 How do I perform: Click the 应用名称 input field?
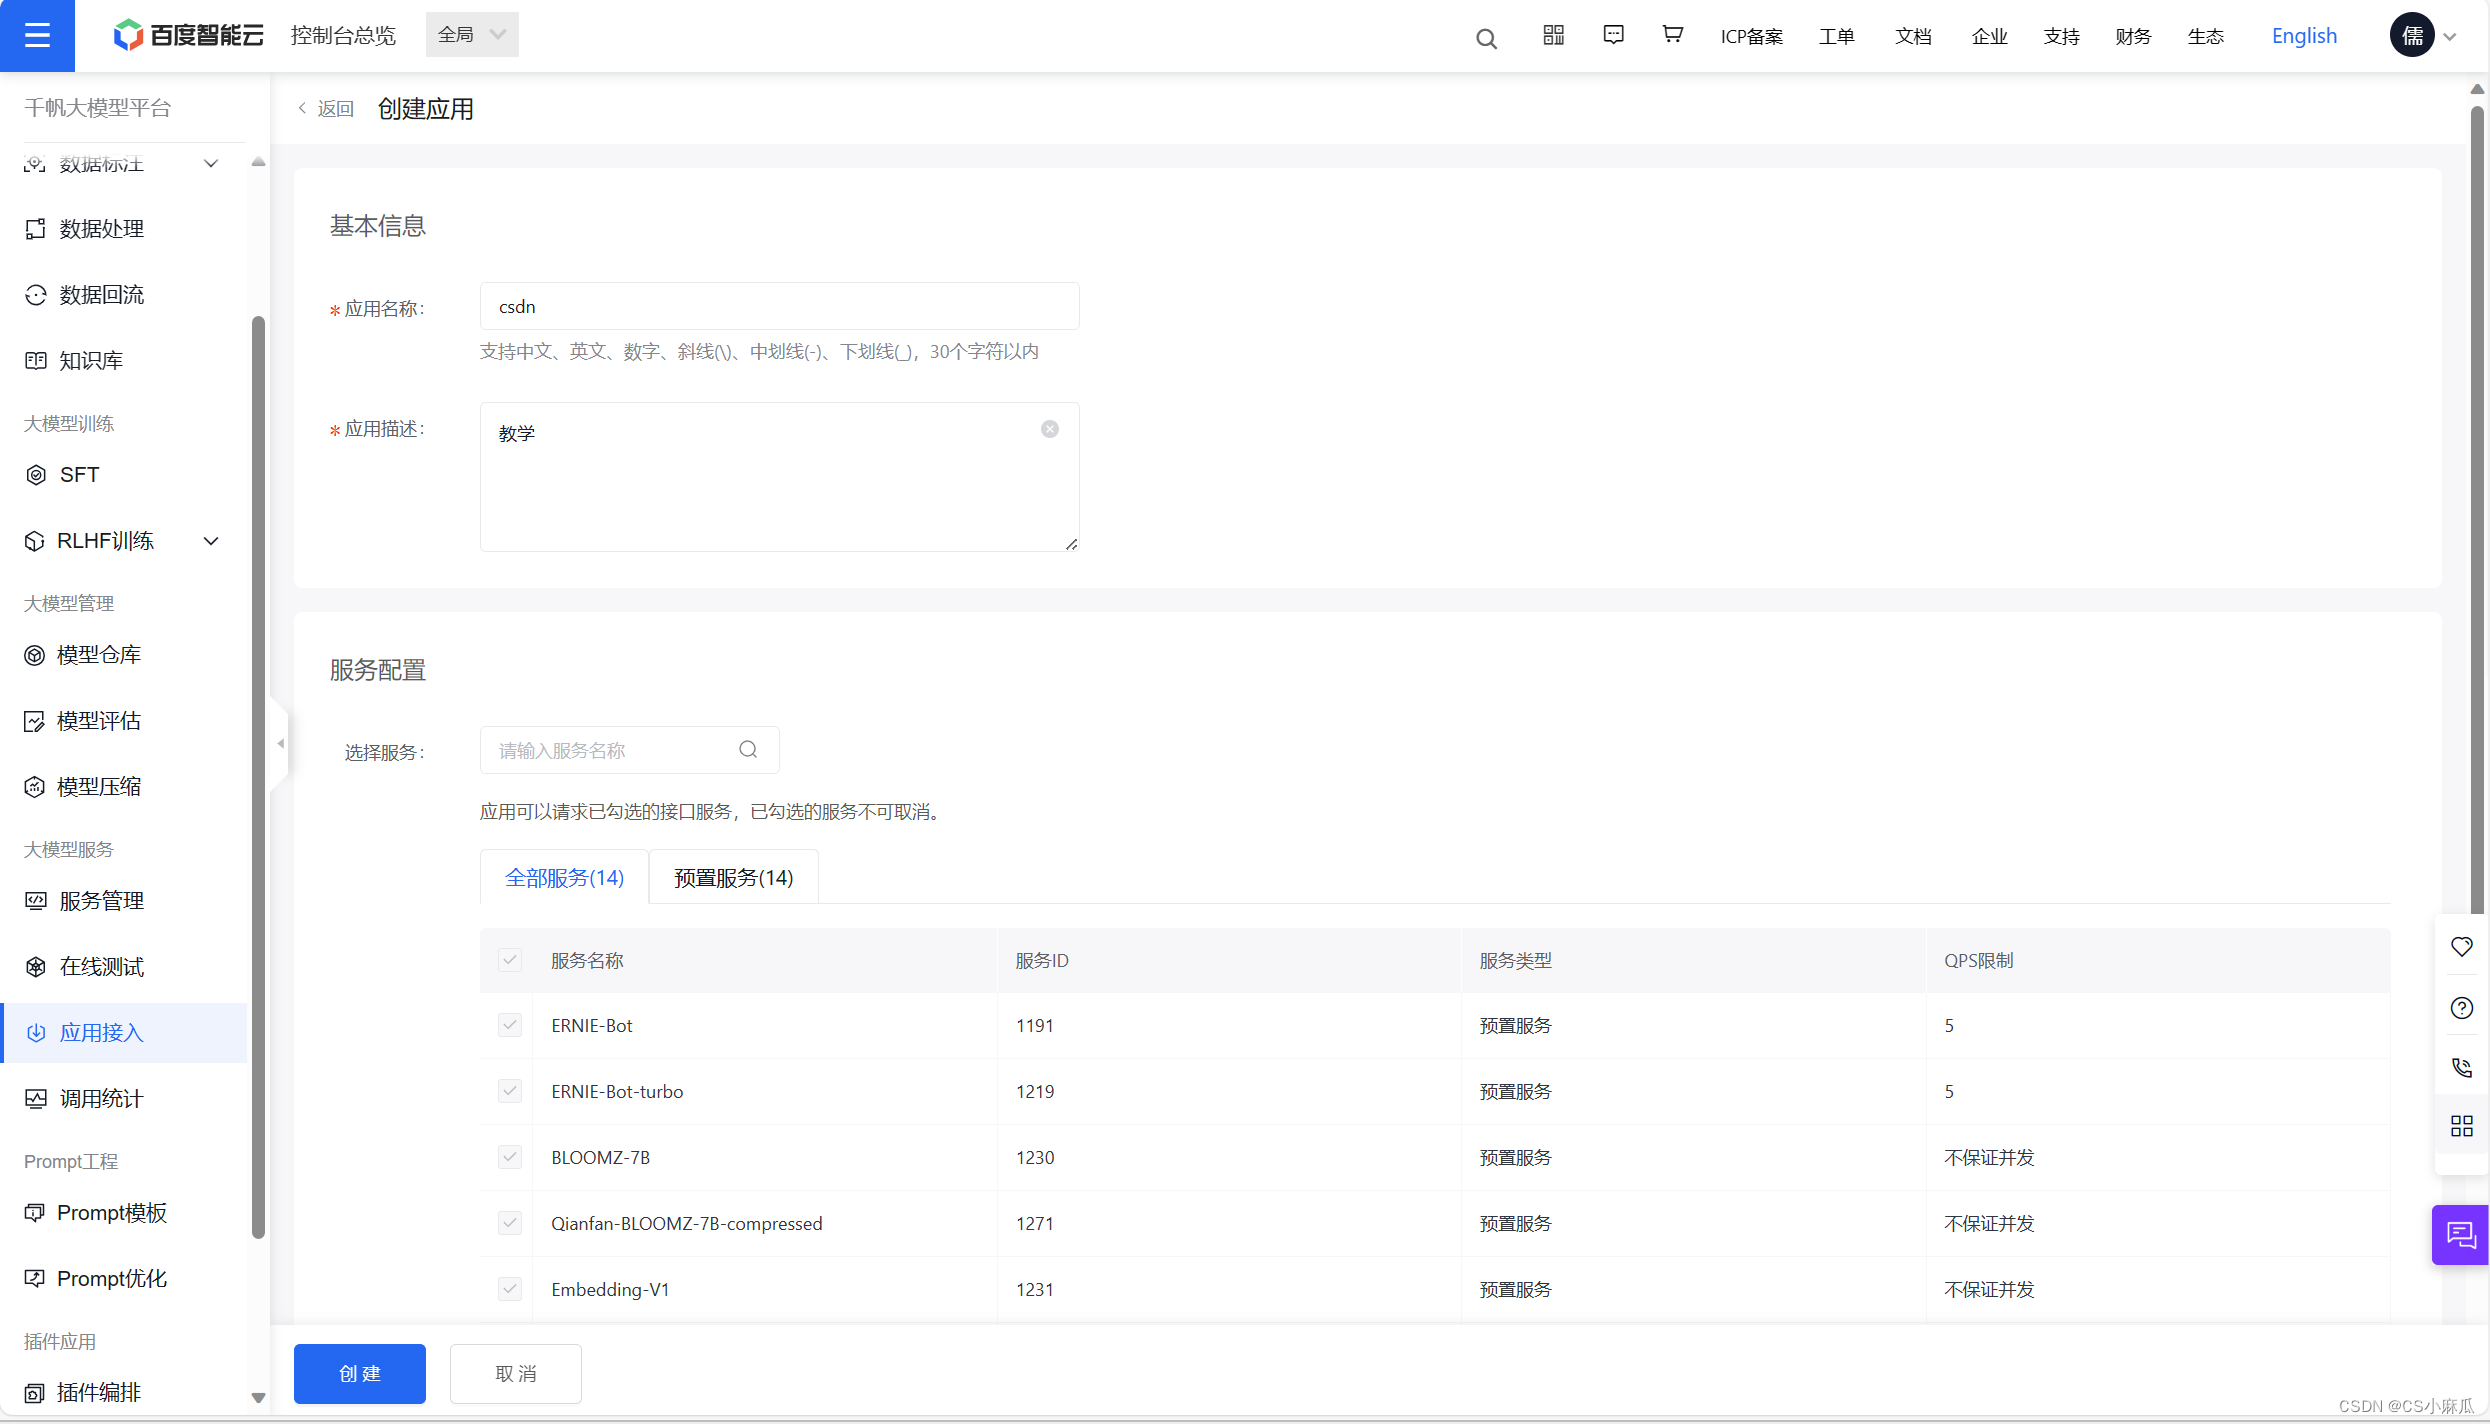778,306
